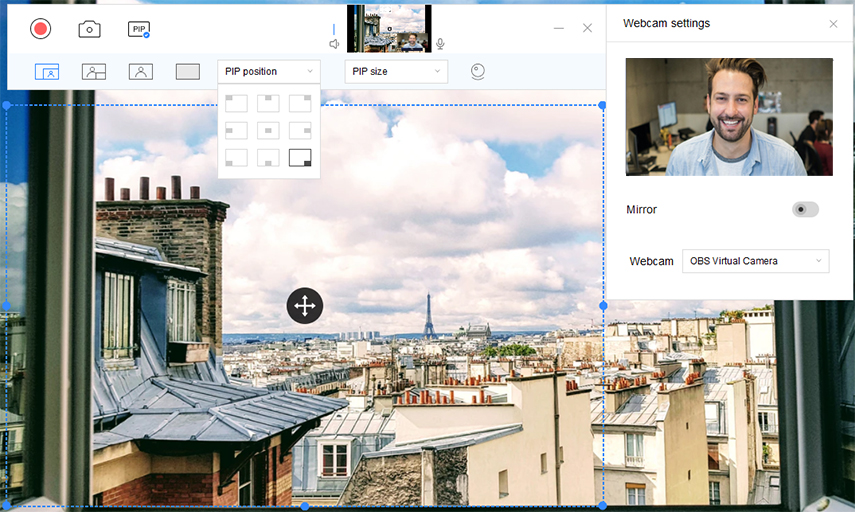The width and height of the screenshot is (855, 512).
Task: Toggle the PIP mode icon
Action: pos(139,29)
